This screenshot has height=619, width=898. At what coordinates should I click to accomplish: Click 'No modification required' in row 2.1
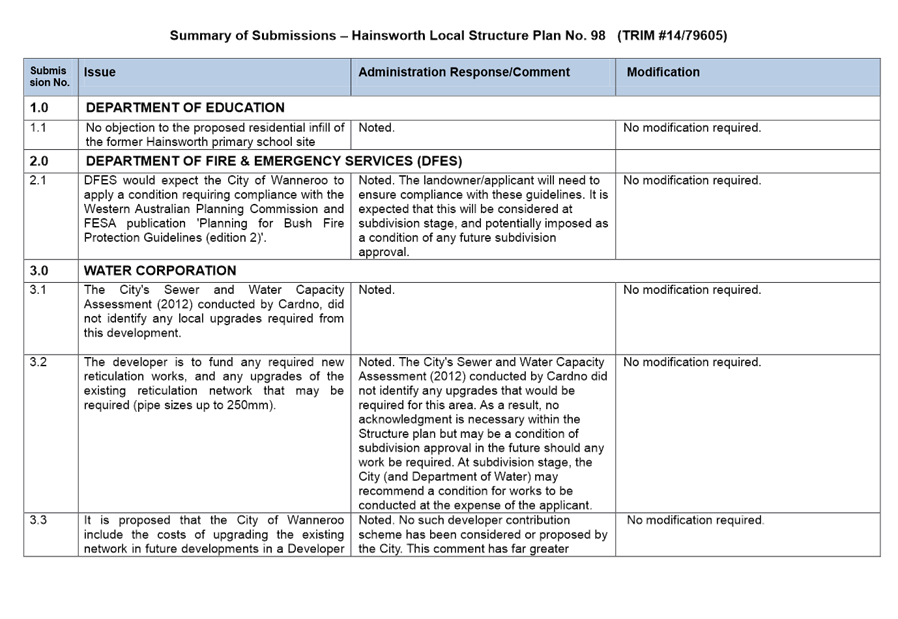click(691, 181)
